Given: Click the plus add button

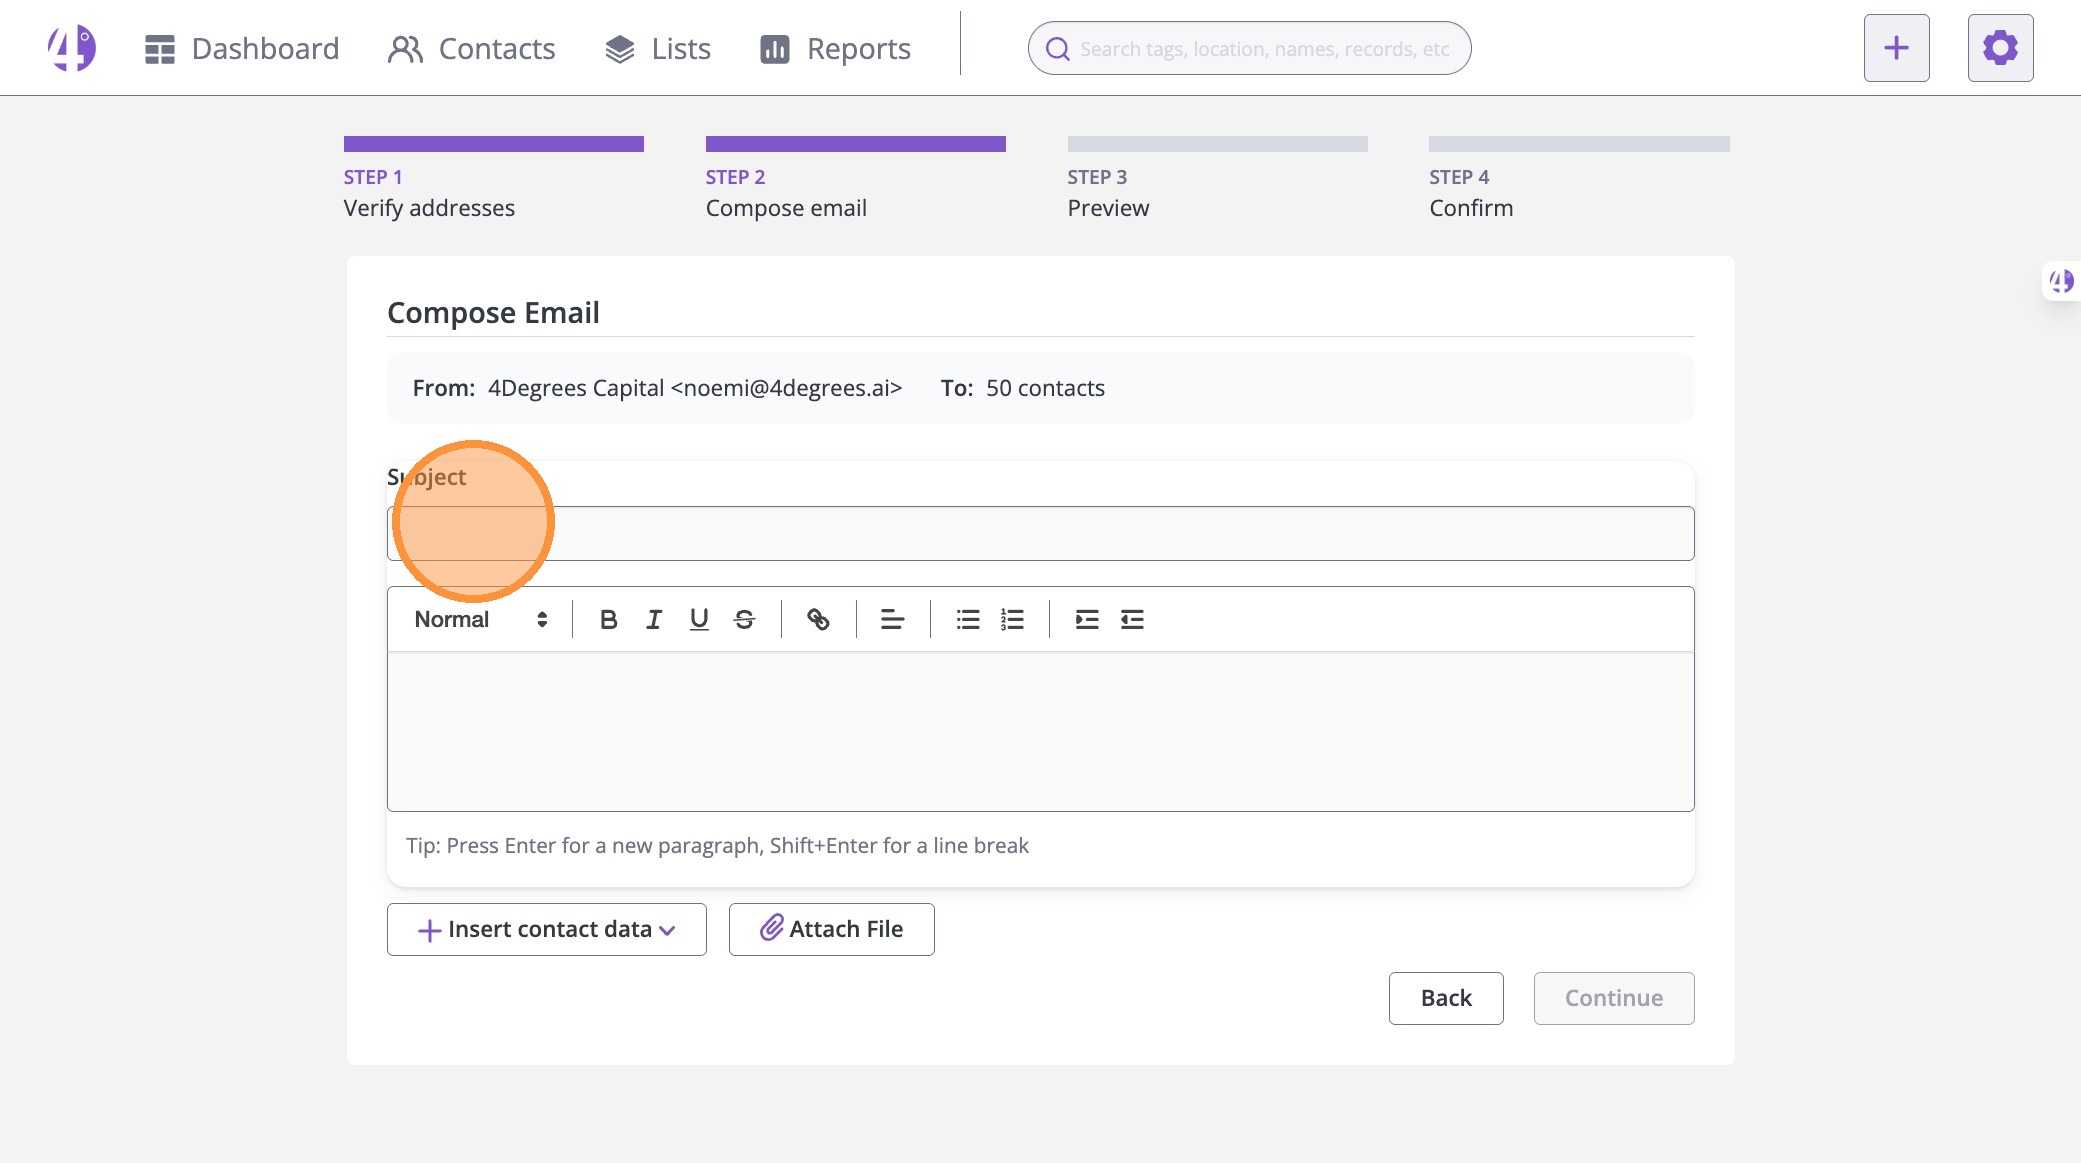Looking at the screenshot, I should (x=1896, y=48).
